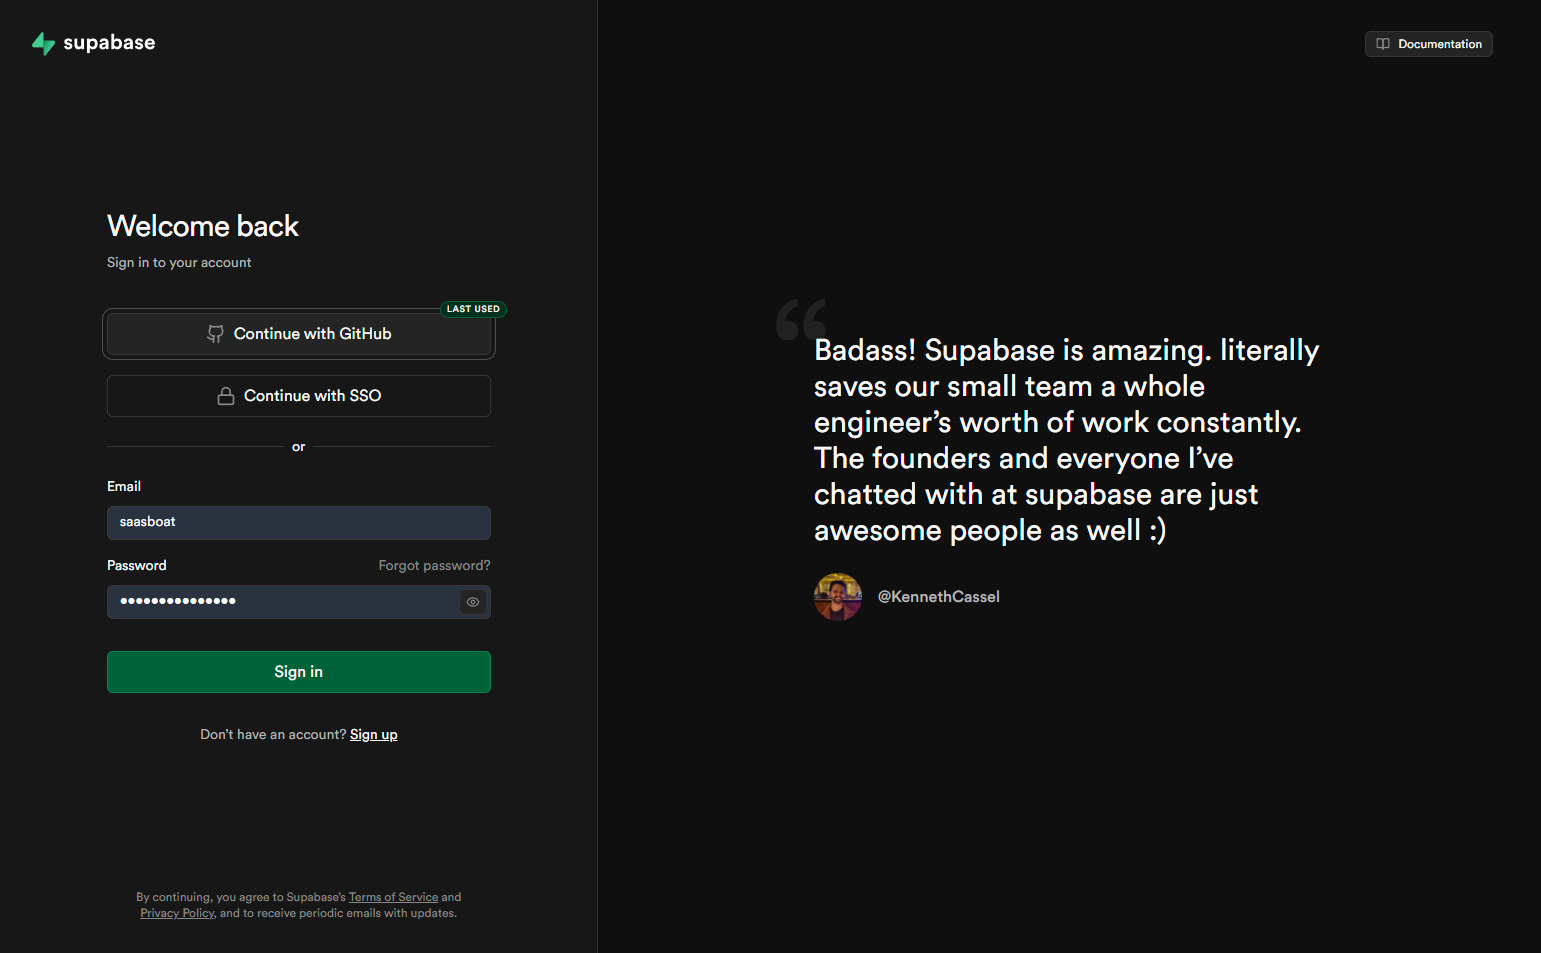1541x953 pixels.
Task: Click the LAST USED badge
Action: (x=473, y=309)
